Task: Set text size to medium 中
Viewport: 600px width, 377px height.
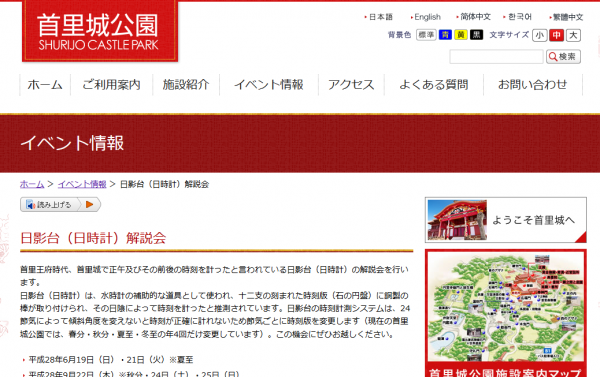Action: [x=556, y=35]
